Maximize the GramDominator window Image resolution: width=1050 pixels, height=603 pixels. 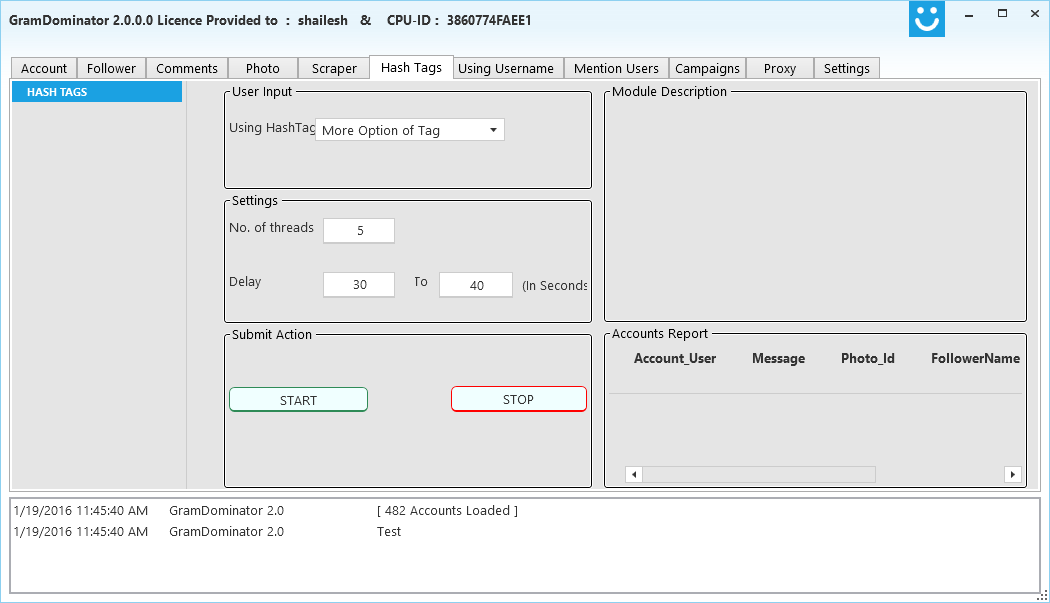pyautogui.click(x=1002, y=14)
